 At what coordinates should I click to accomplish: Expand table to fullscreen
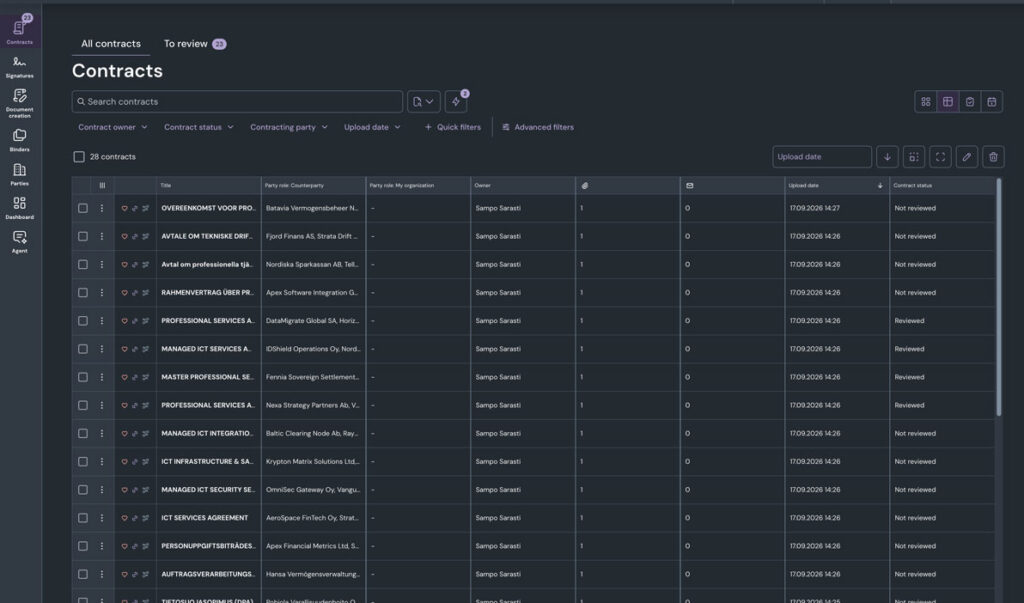pos(940,157)
